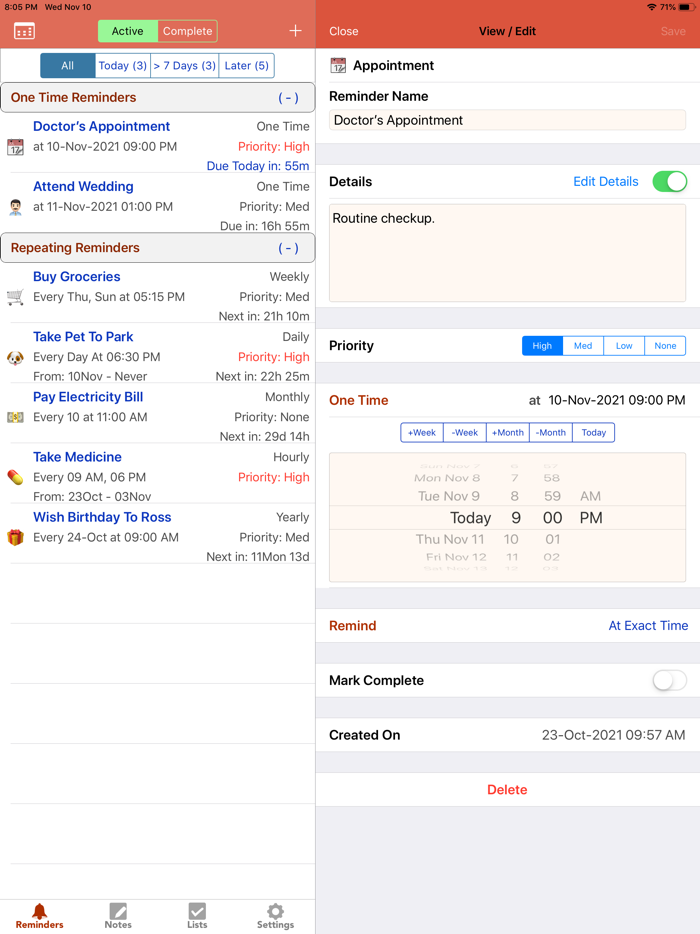Set priority to Med
700x934 pixels.
click(x=583, y=345)
